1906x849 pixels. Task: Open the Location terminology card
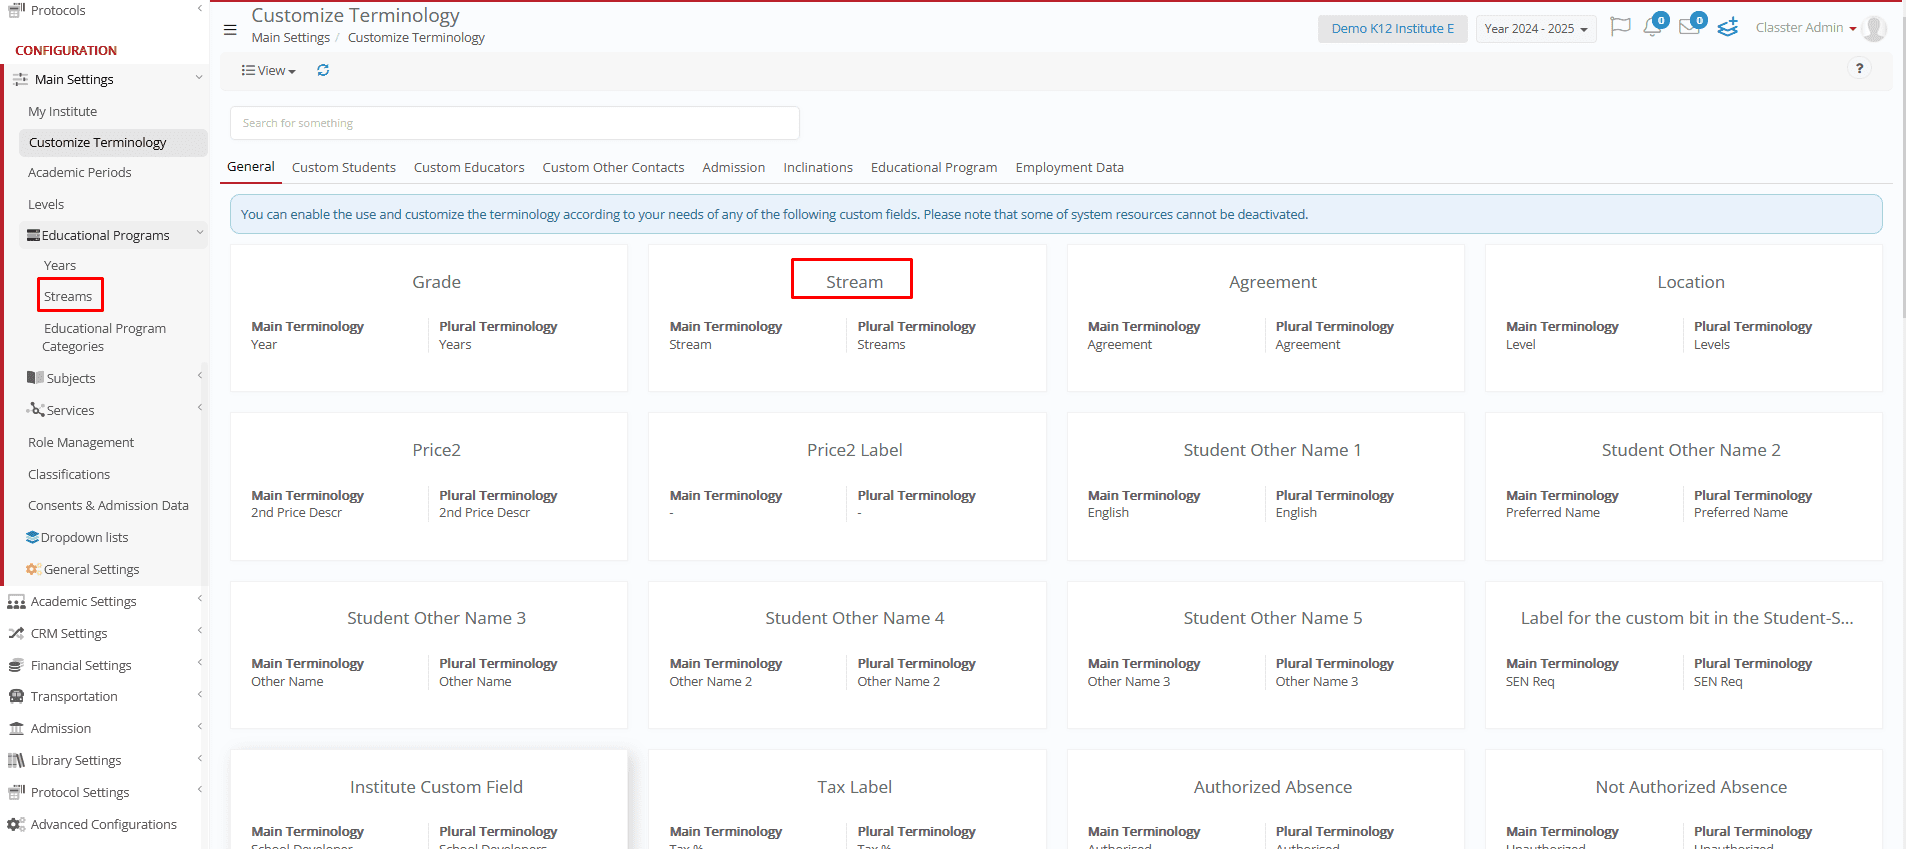(x=1684, y=318)
